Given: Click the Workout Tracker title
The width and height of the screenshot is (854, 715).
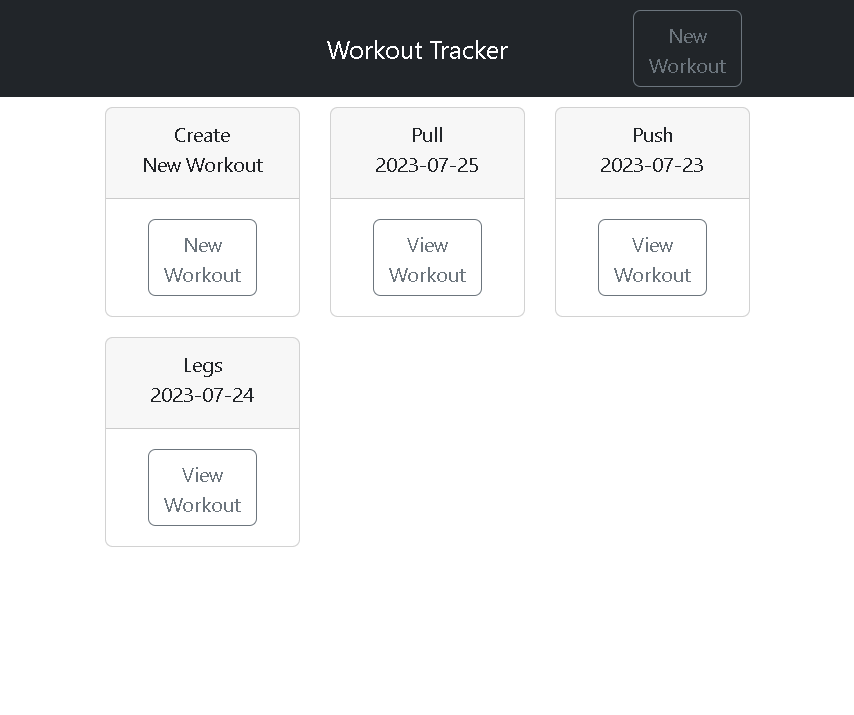Looking at the screenshot, I should click(x=417, y=50).
